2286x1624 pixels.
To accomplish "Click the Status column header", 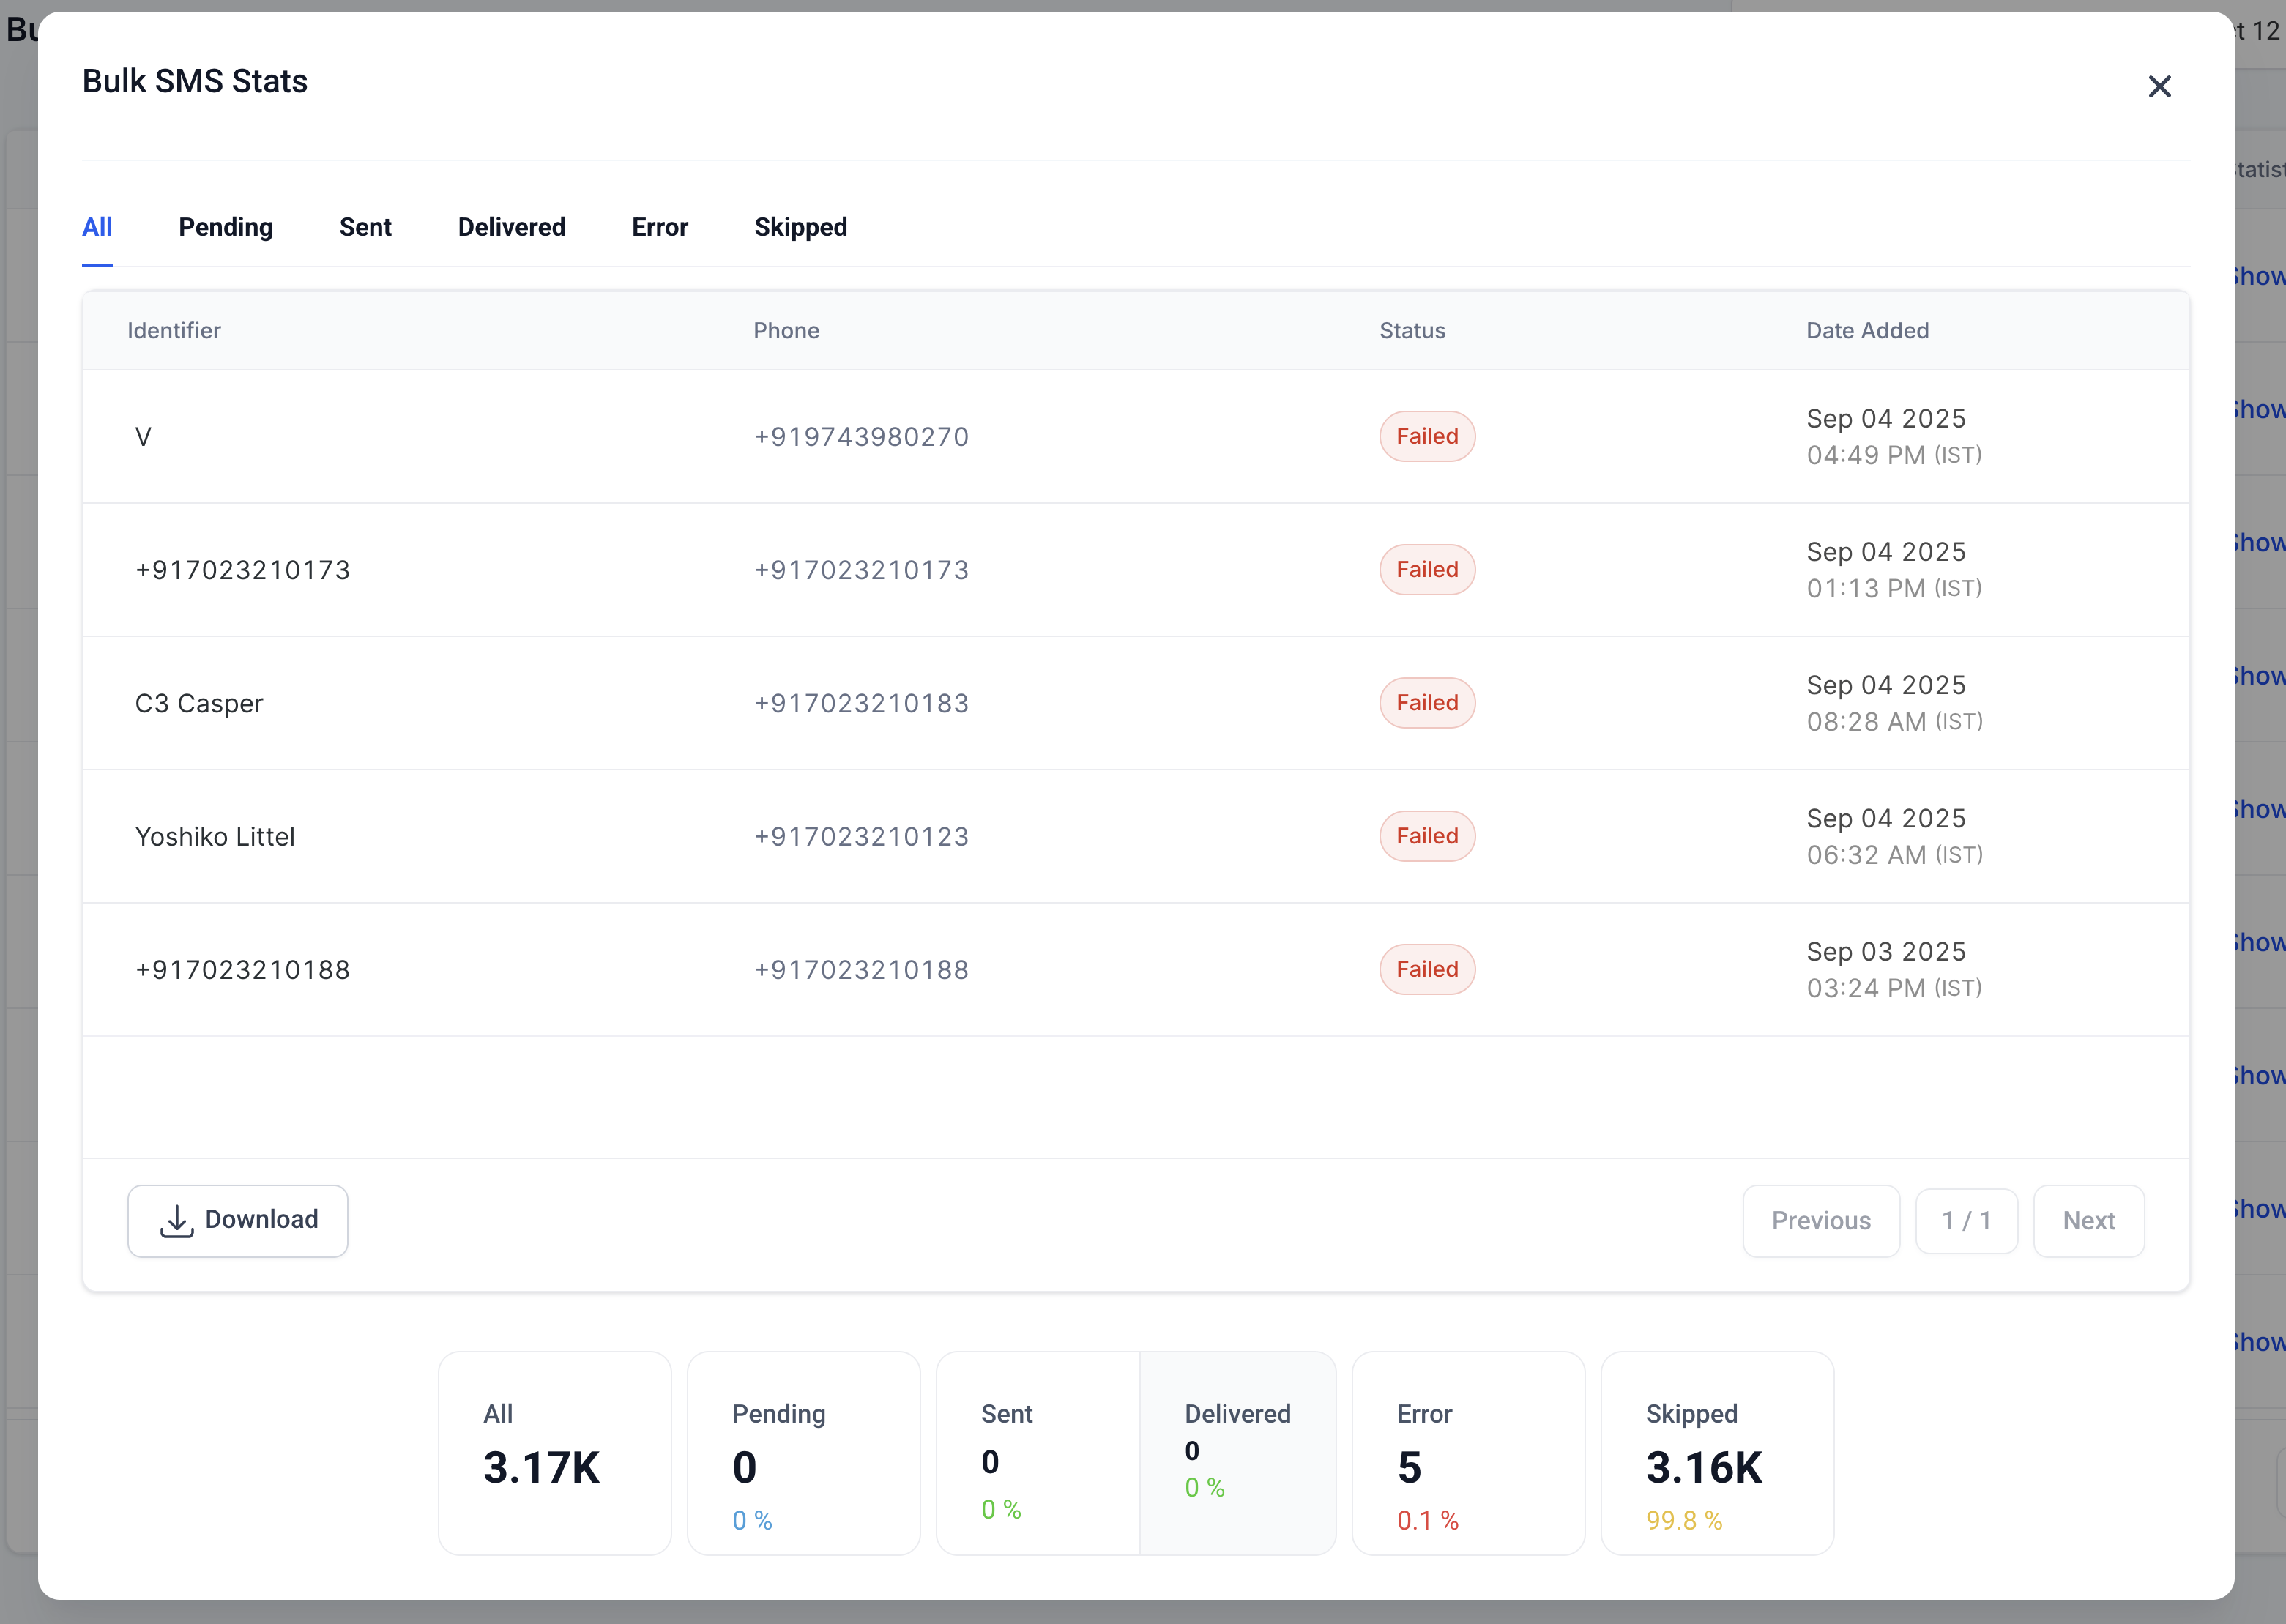I will (x=1412, y=331).
